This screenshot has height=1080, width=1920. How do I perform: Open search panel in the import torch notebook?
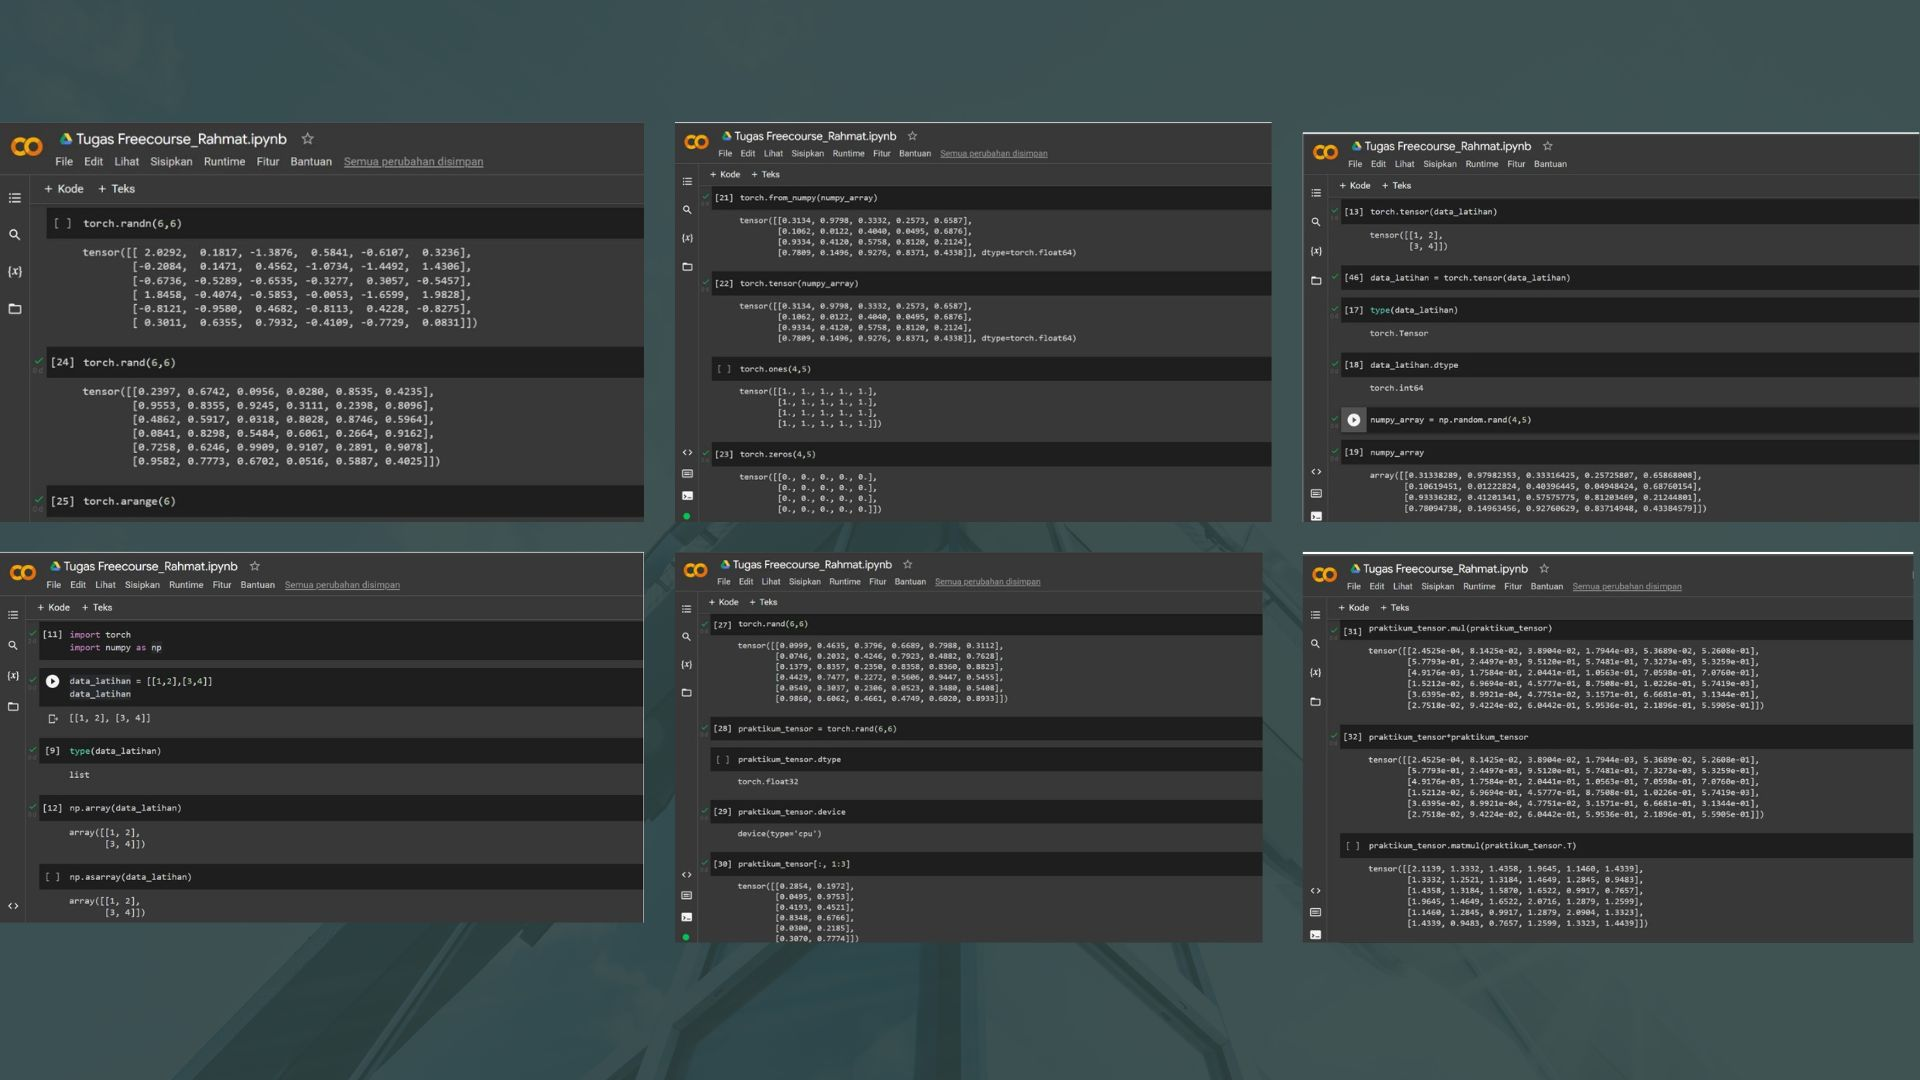(x=13, y=646)
